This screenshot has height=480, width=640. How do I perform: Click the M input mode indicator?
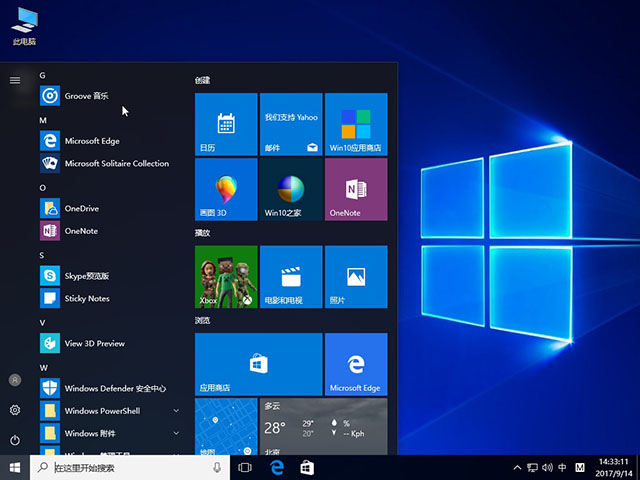pyautogui.click(x=580, y=467)
